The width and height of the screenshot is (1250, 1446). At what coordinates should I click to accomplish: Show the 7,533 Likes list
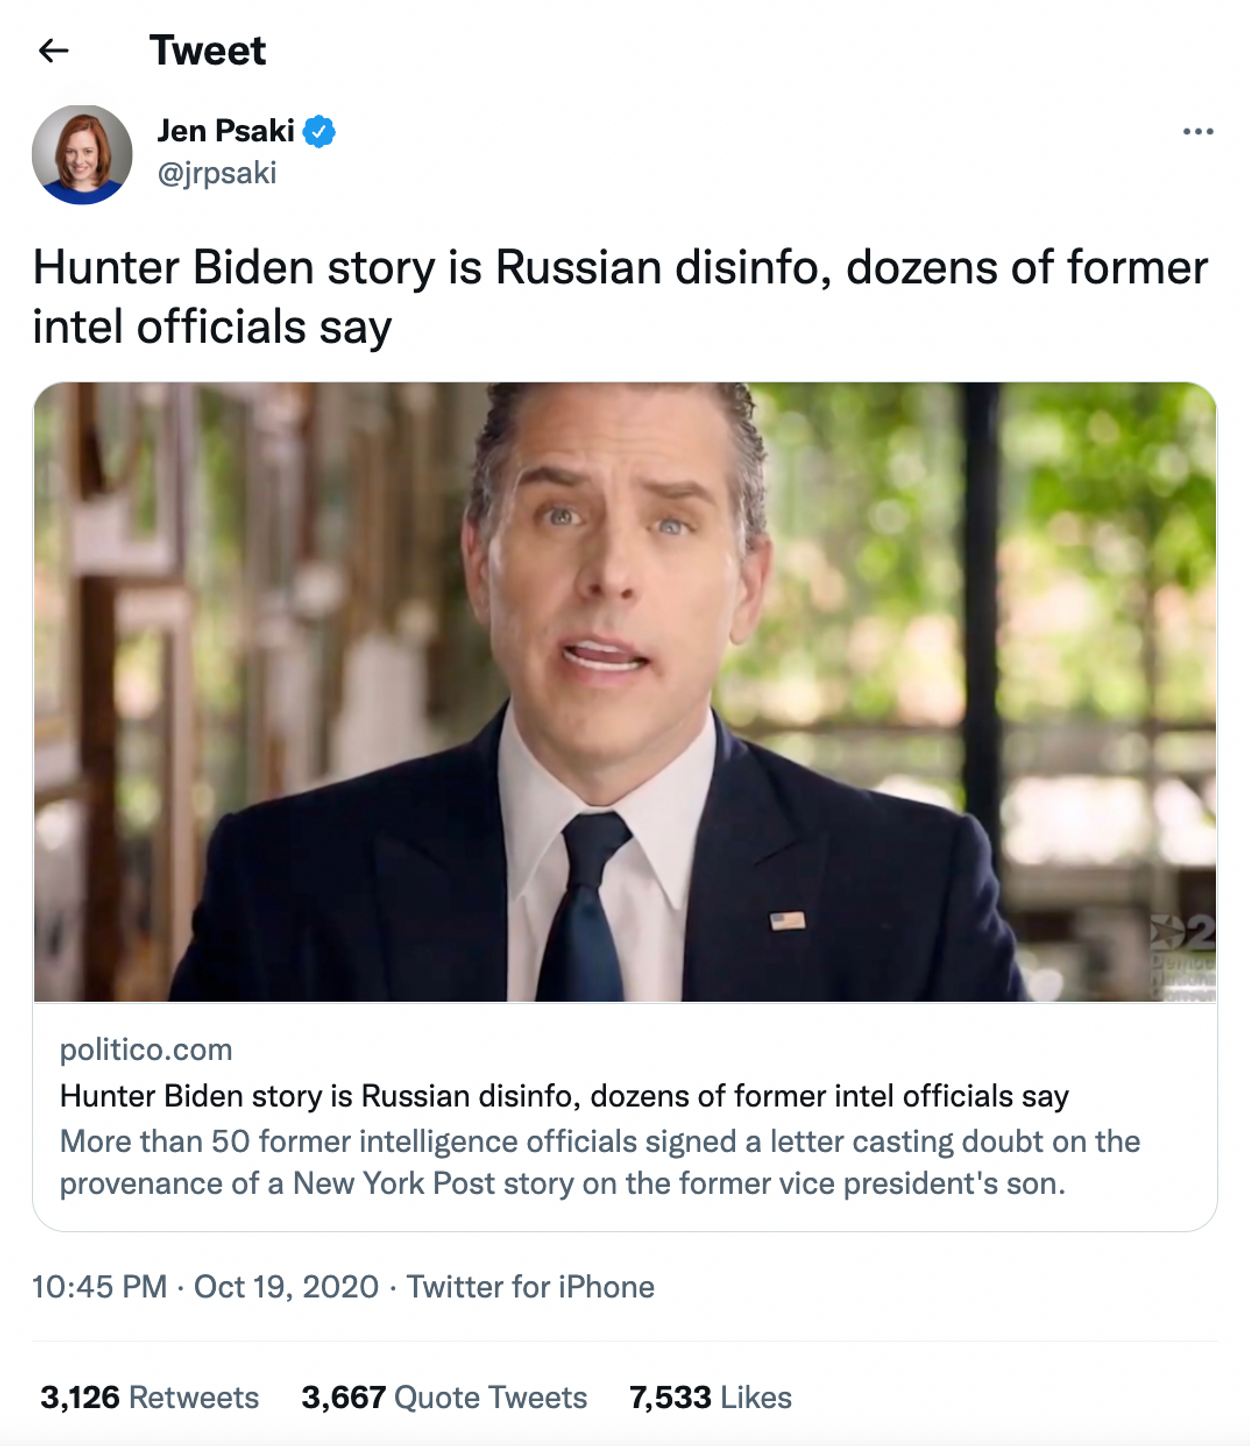click(x=710, y=1397)
